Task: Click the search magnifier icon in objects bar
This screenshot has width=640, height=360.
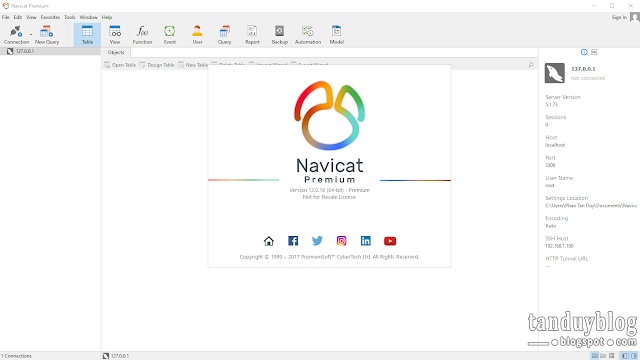Action: click(531, 65)
